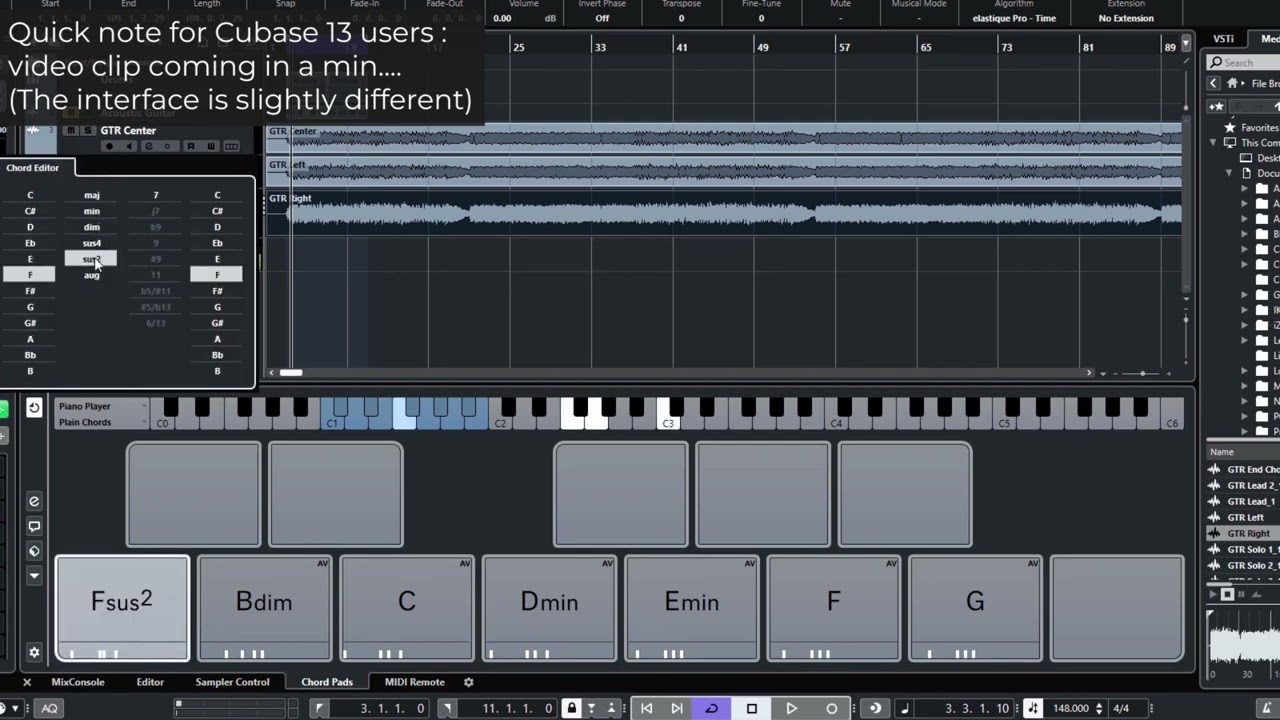Toggle mute M on the GTR Center track

pos(70,131)
